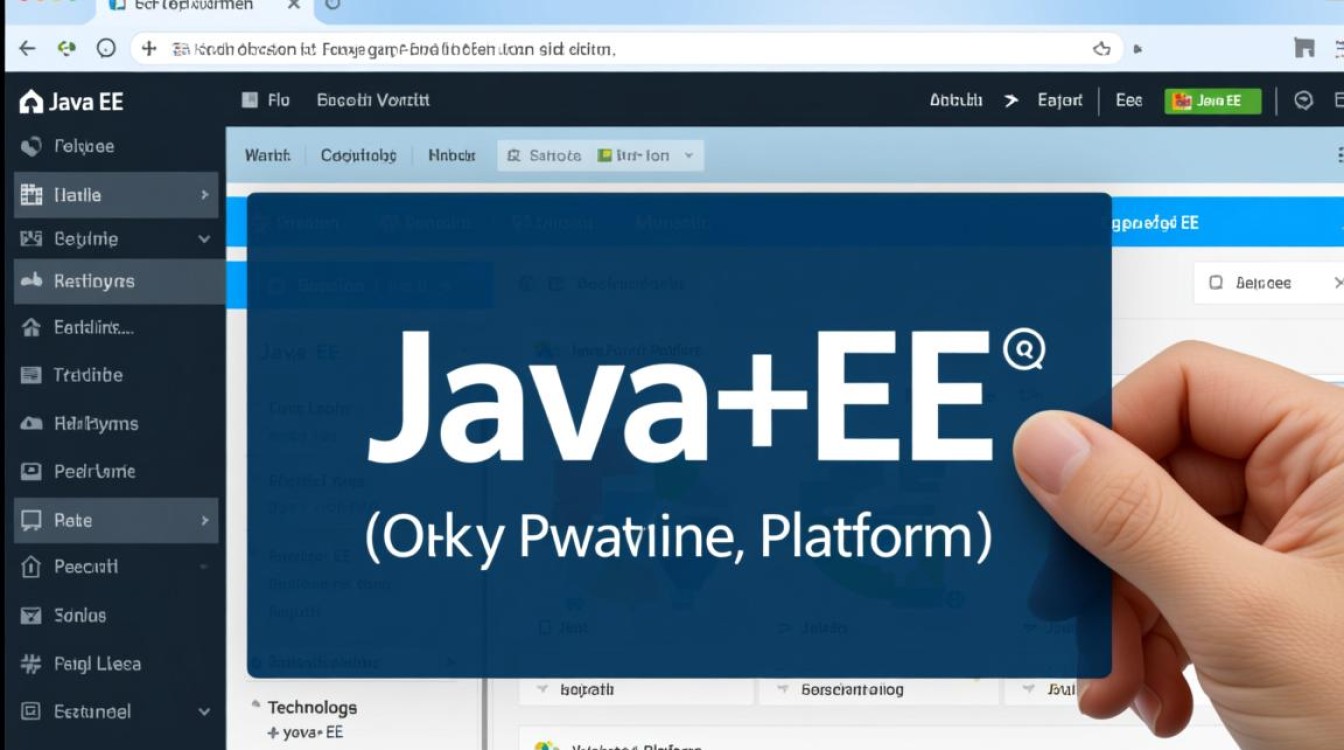Click the circular help icon near the top right
The image size is (1344, 750).
click(1303, 100)
